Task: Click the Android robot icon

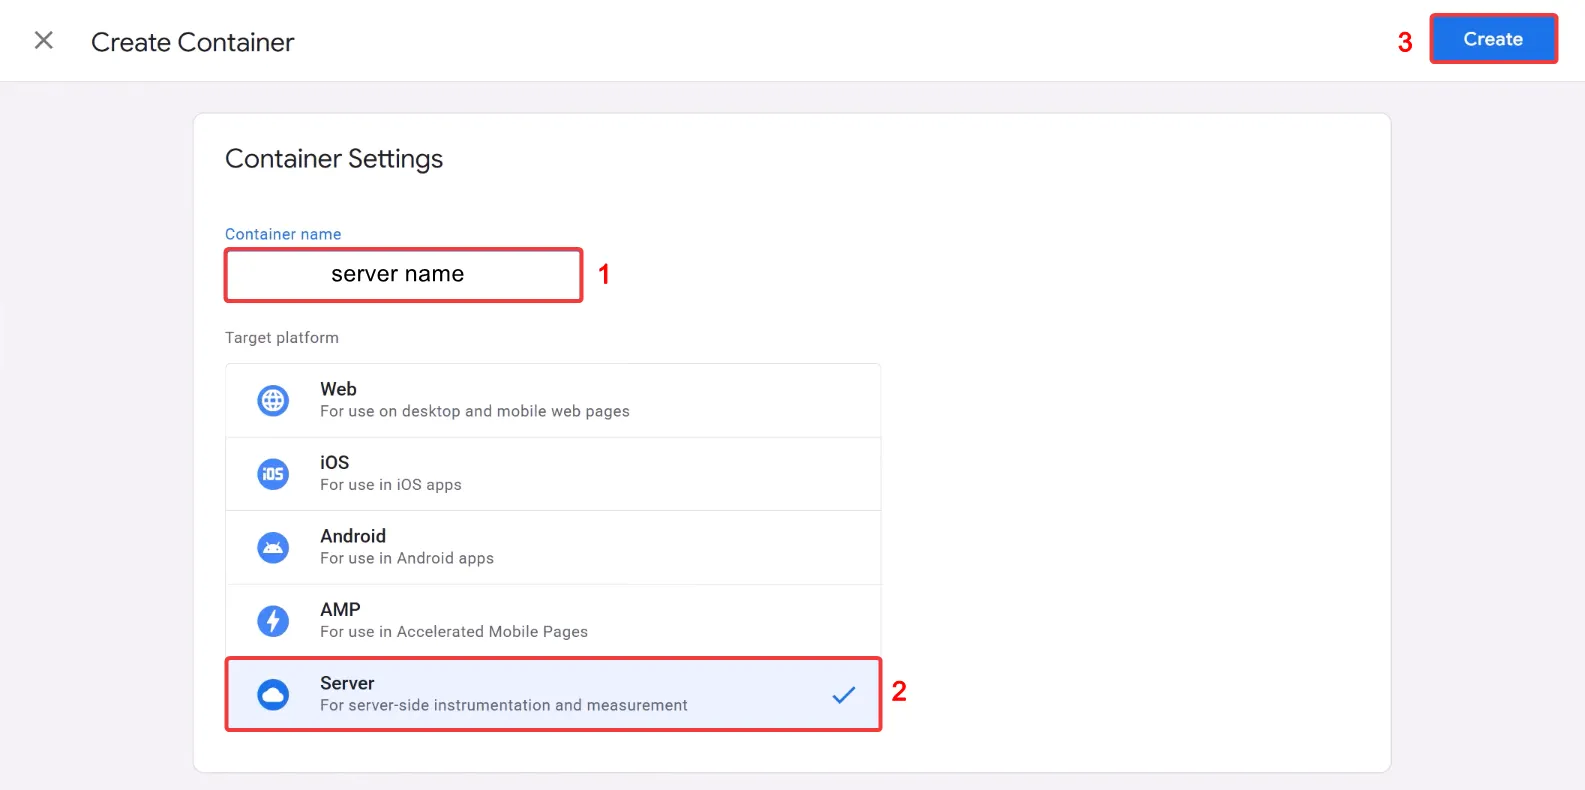Action: [x=273, y=547]
